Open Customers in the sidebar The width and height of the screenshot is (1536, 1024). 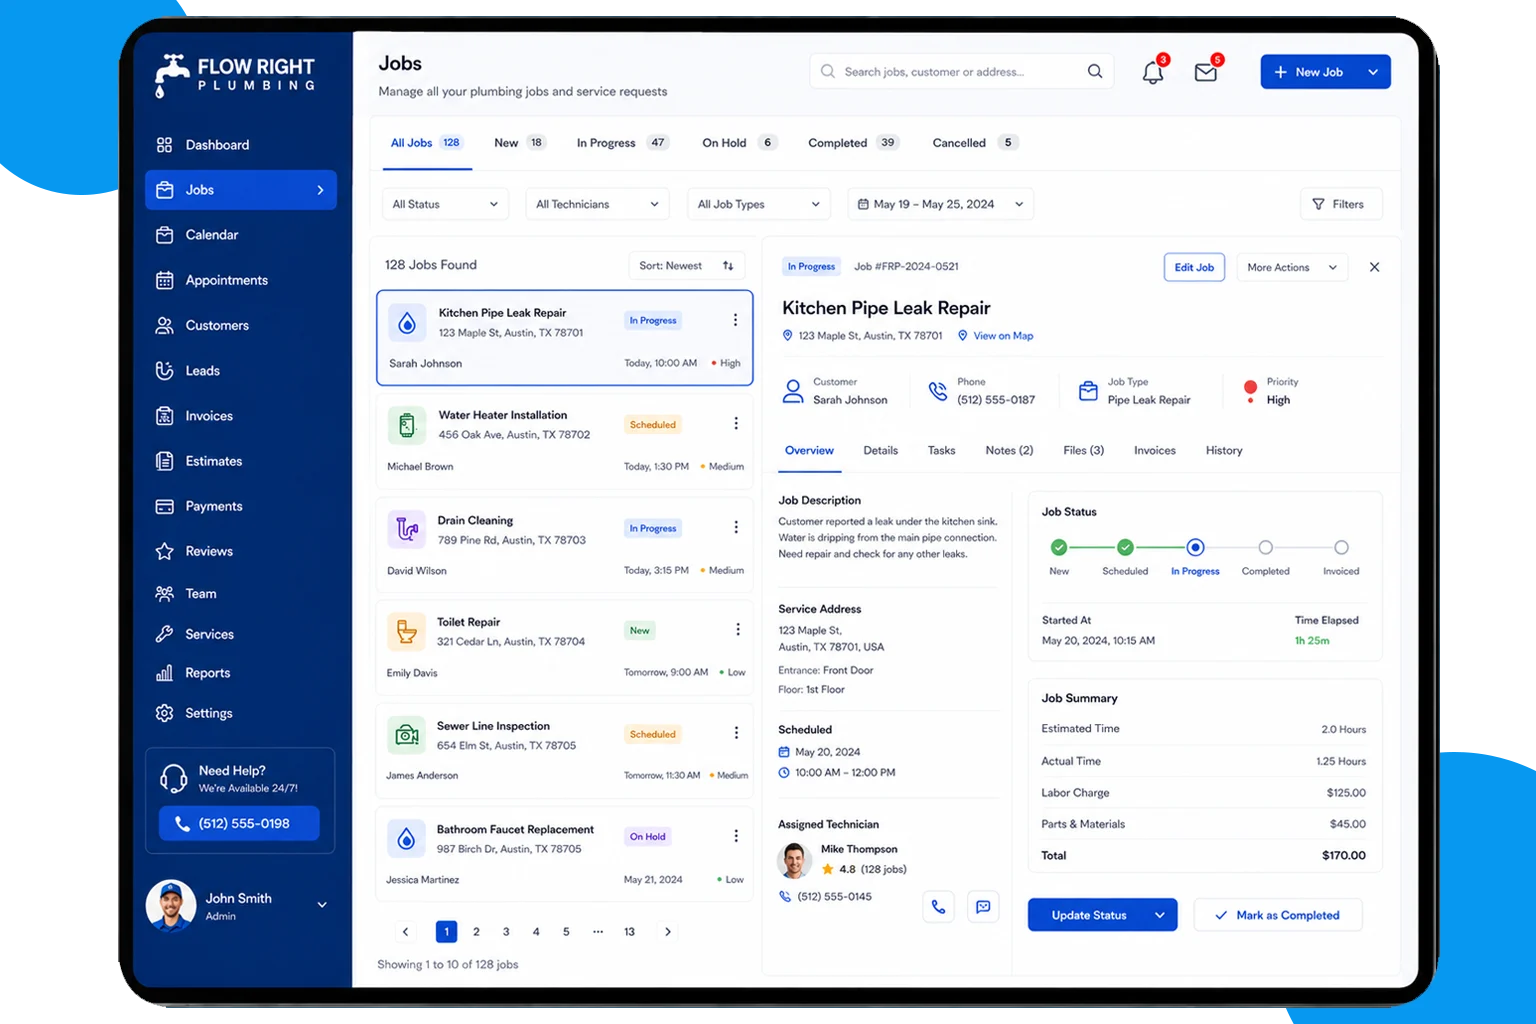coord(241,325)
